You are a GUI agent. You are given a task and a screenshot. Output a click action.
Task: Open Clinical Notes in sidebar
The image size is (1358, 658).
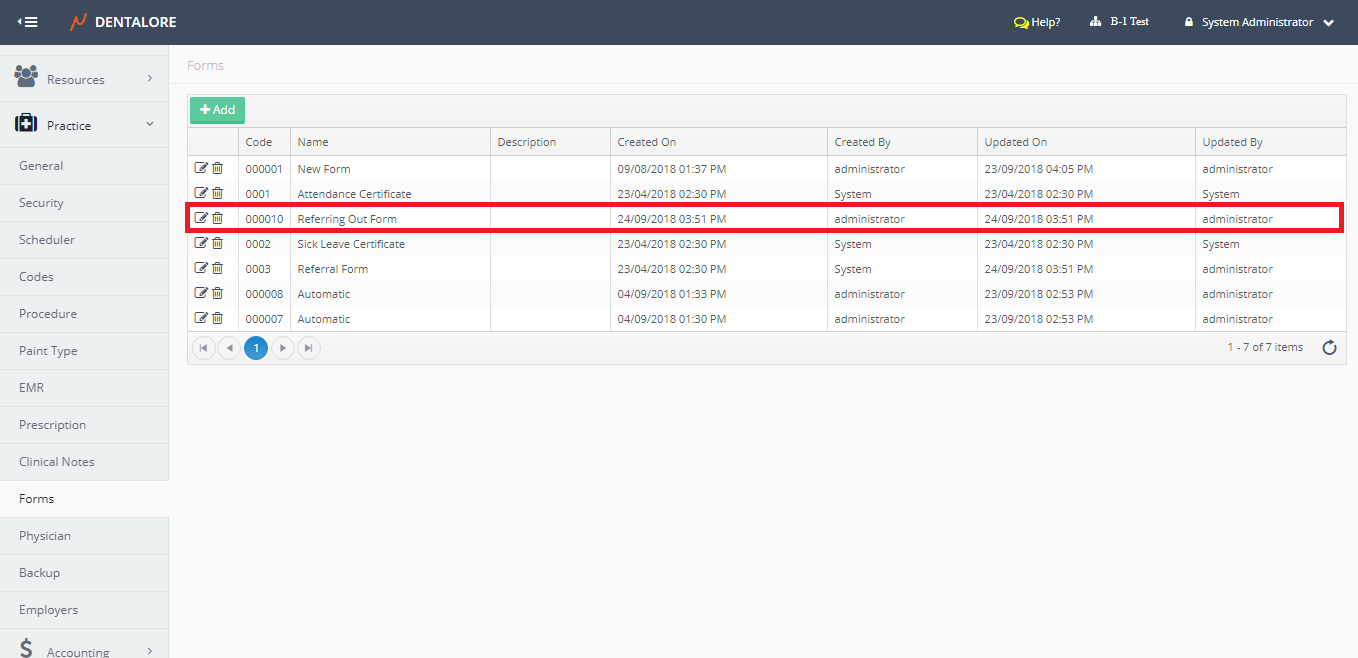pyautogui.click(x=57, y=462)
